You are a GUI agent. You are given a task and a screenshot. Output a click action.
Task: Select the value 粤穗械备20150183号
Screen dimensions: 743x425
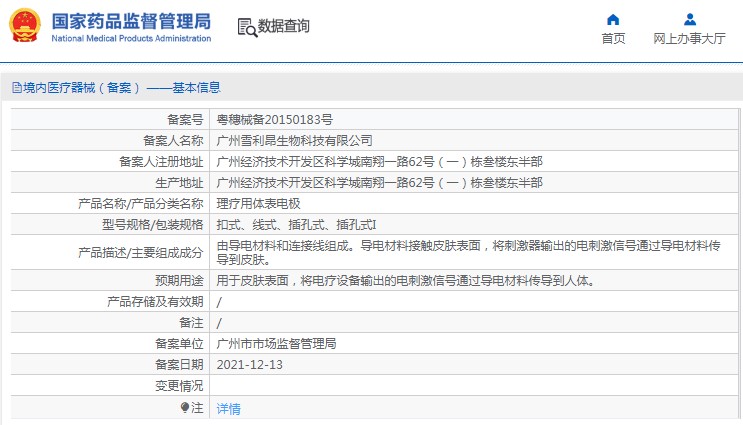pyautogui.click(x=275, y=120)
